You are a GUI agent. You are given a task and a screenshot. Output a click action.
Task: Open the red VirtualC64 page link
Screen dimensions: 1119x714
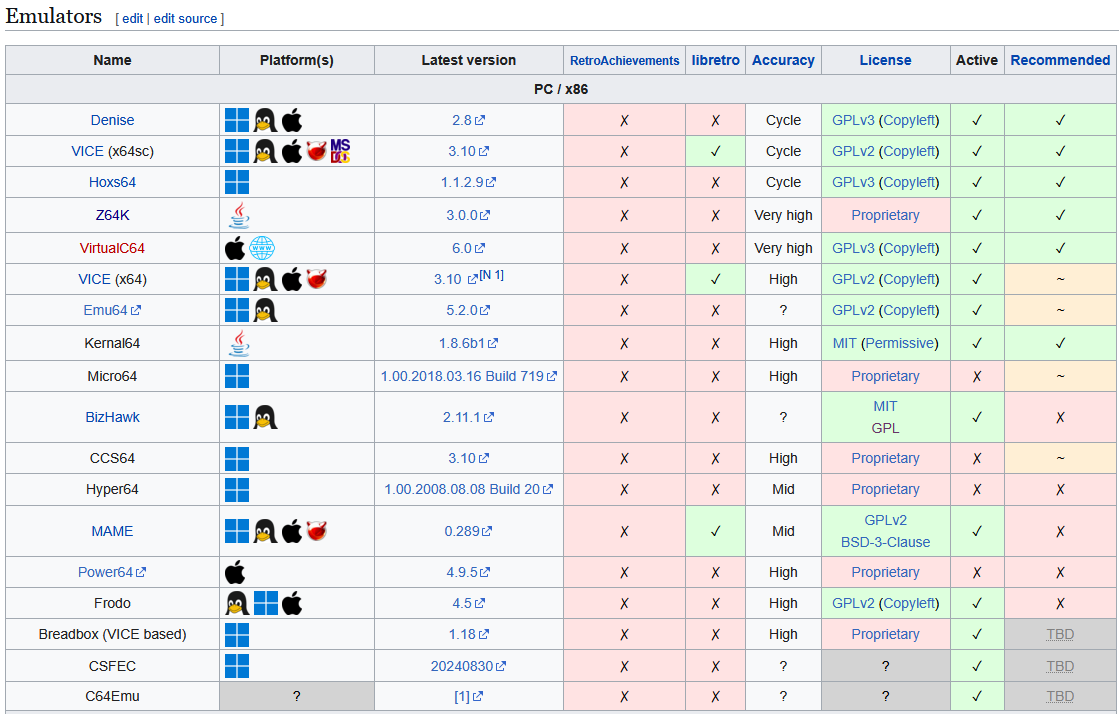point(112,248)
